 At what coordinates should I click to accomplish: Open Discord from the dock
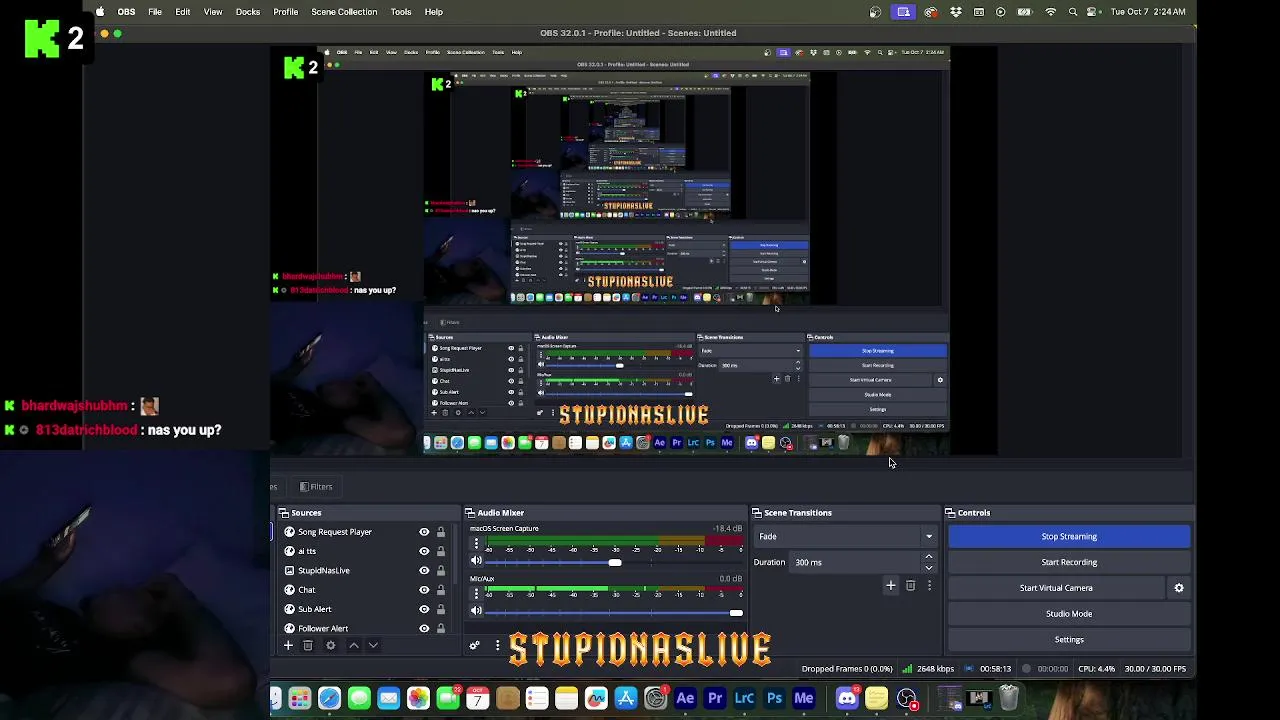click(847, 698)
